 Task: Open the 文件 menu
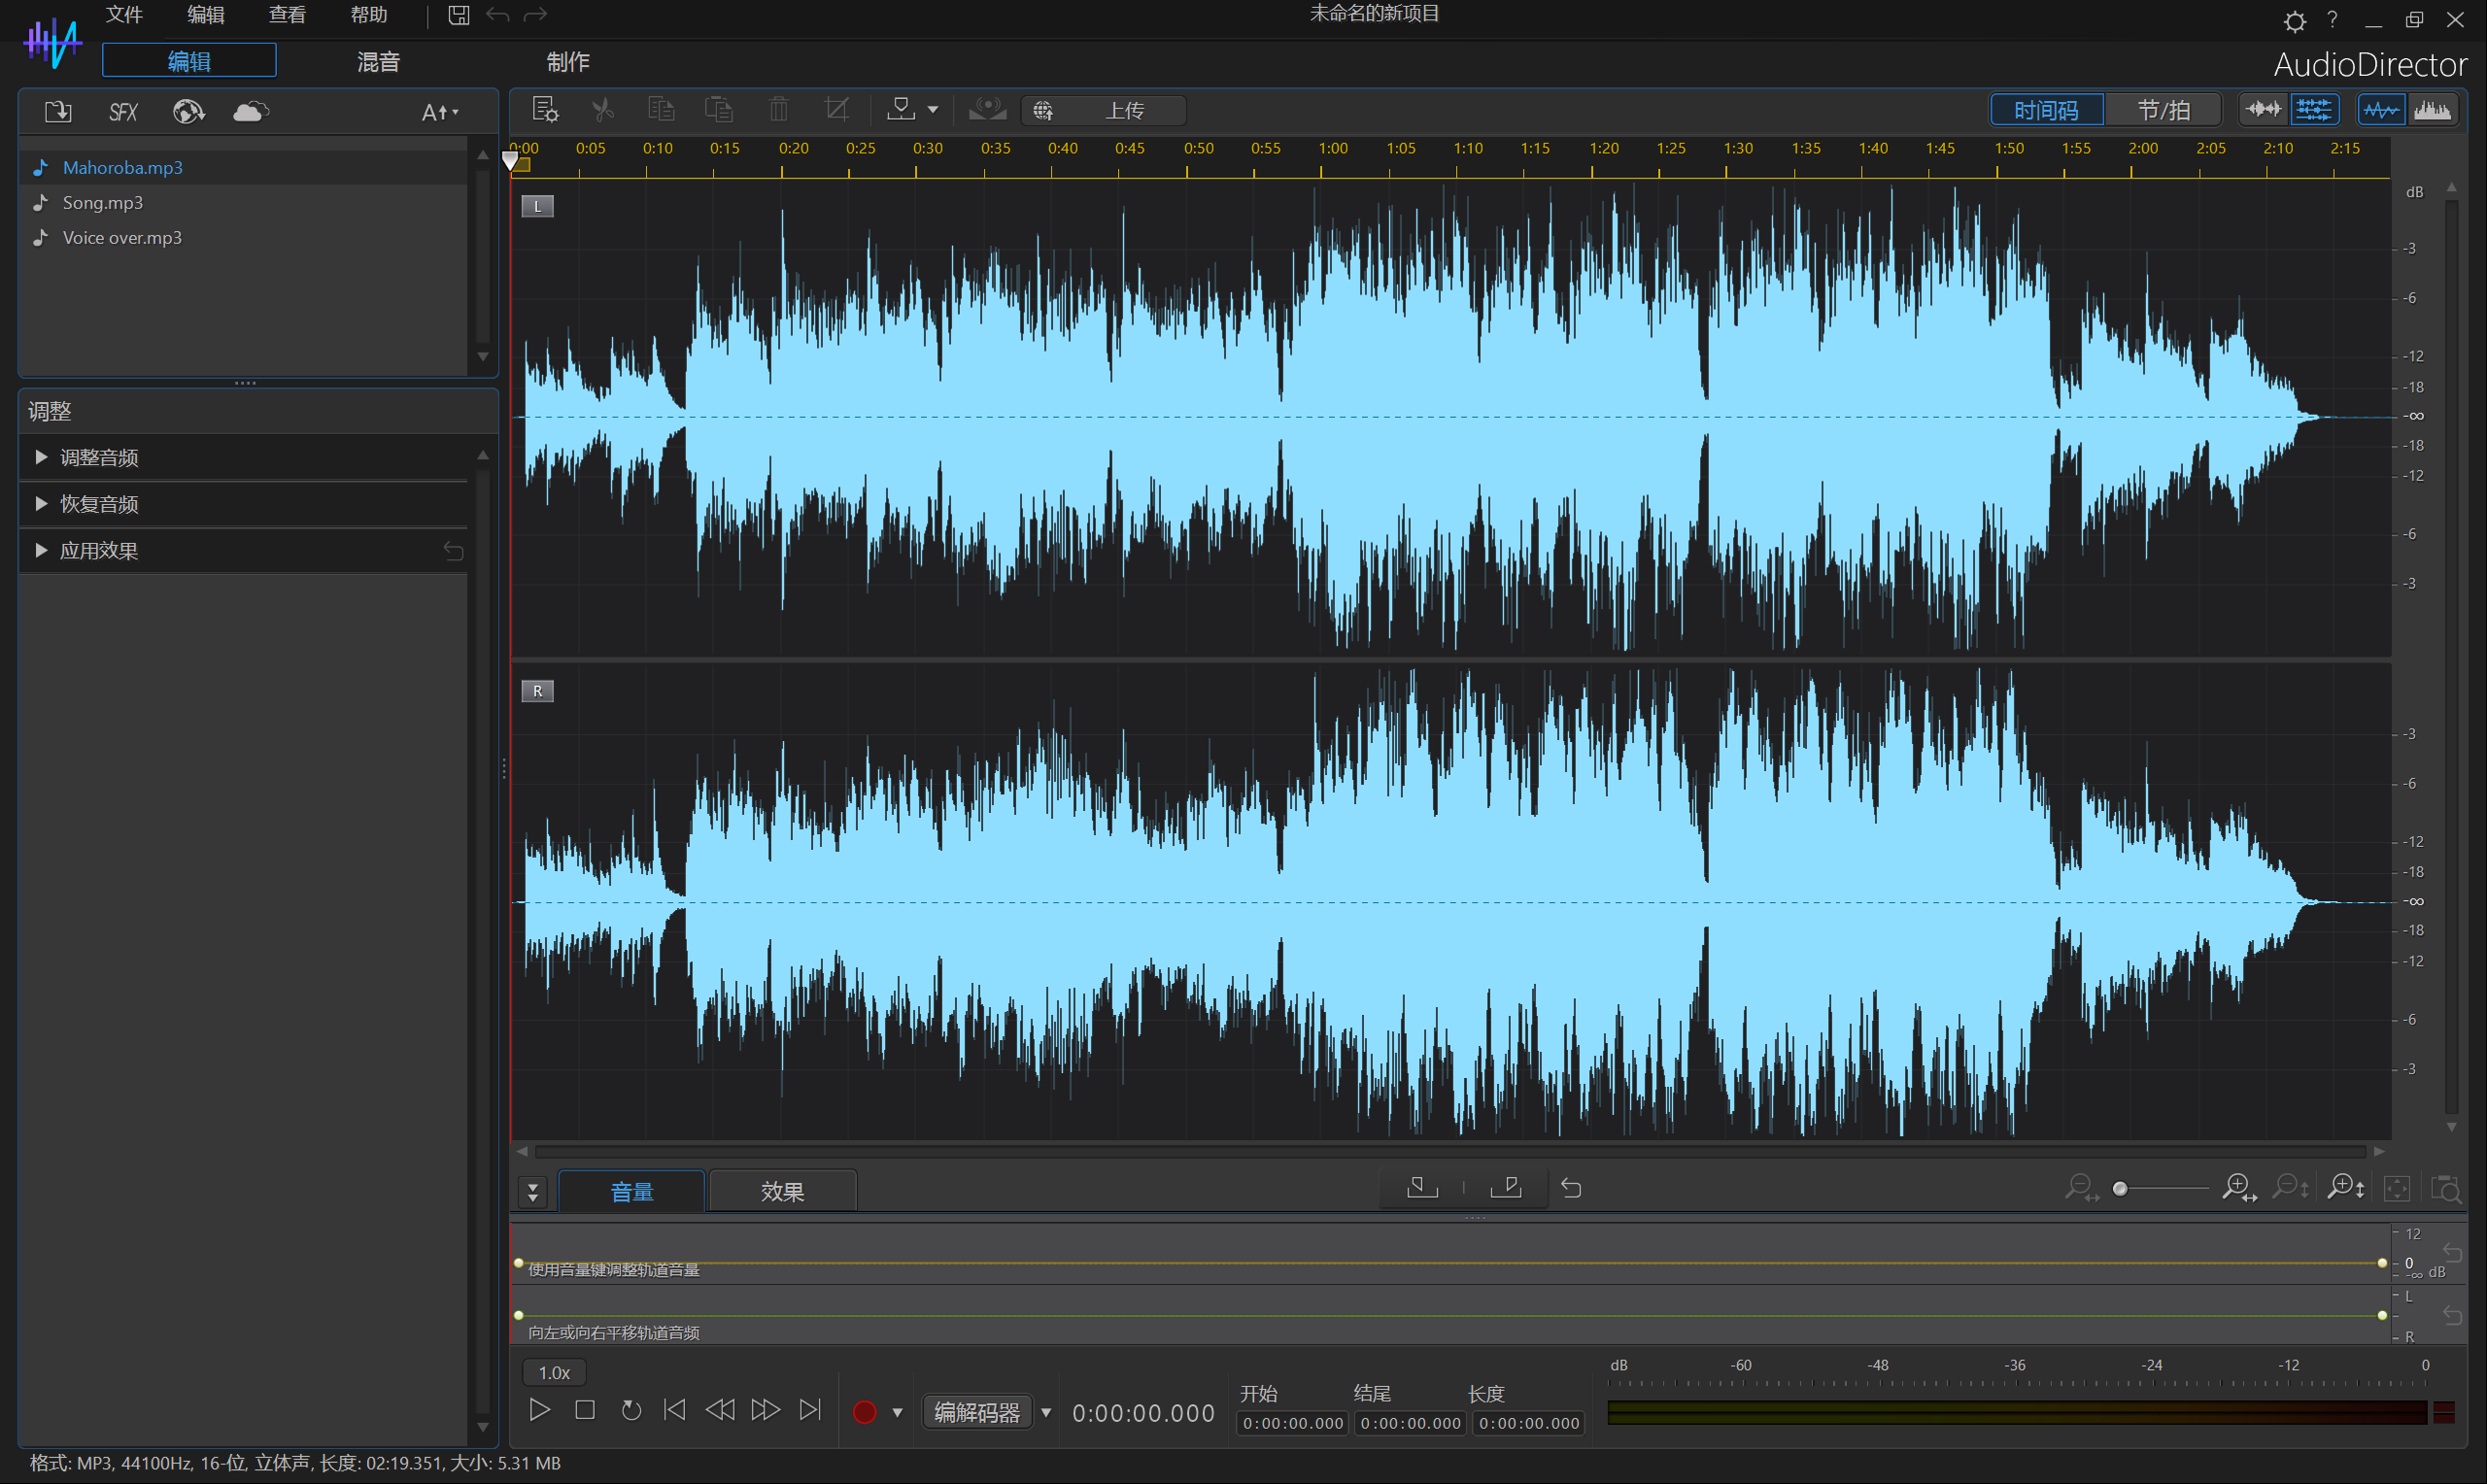tap(124, 15)
